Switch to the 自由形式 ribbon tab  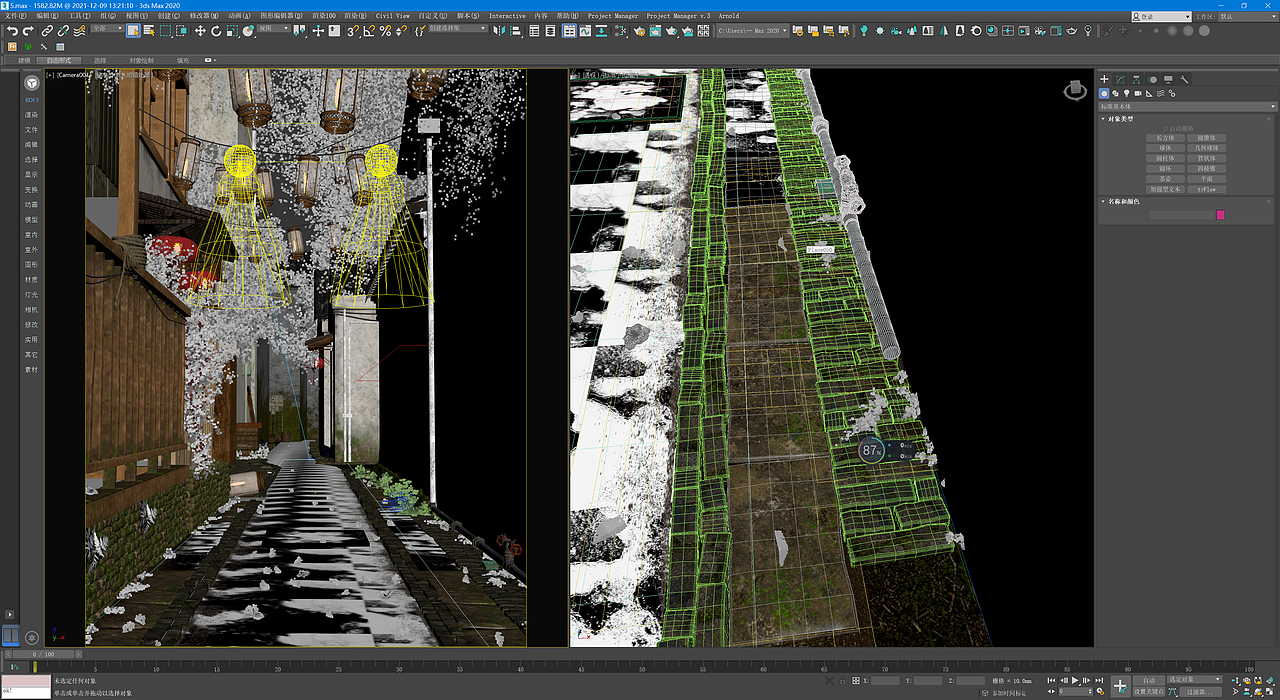59,60
